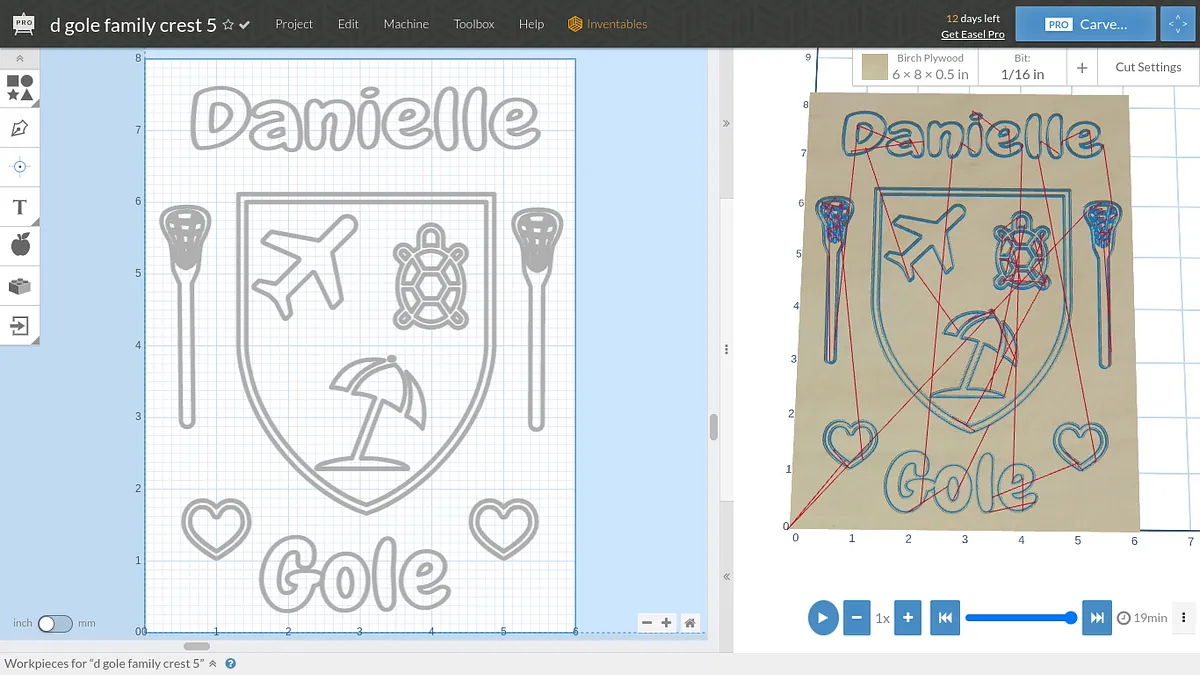
Task: Follow the Get Easel Pro link
Action: [x=972, y=35]
